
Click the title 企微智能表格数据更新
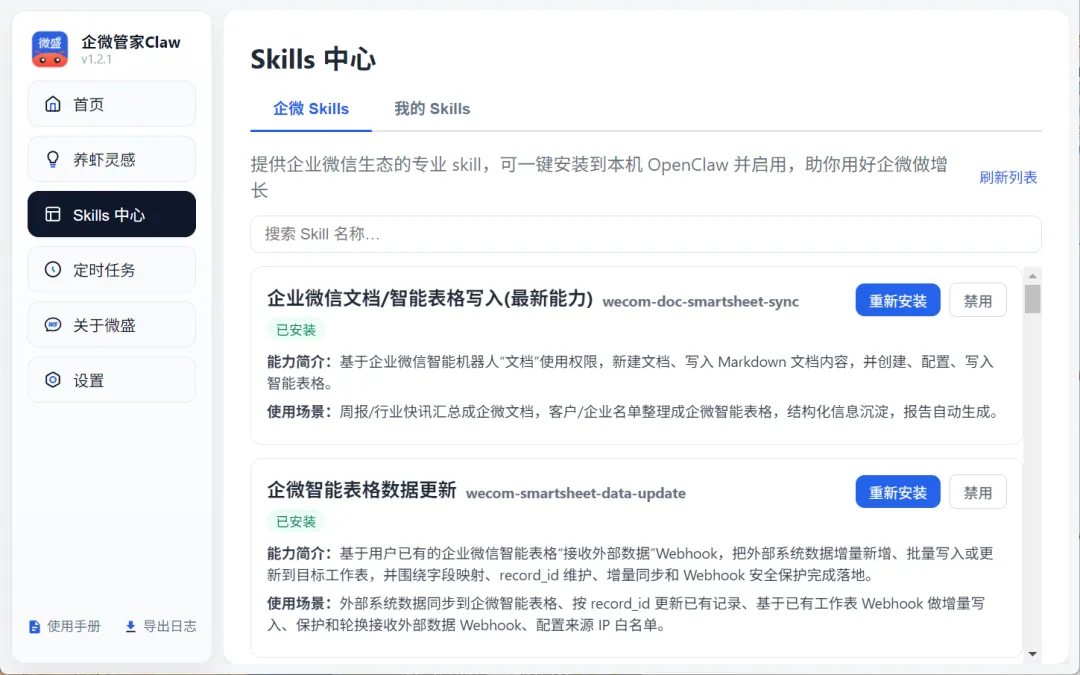362,490
